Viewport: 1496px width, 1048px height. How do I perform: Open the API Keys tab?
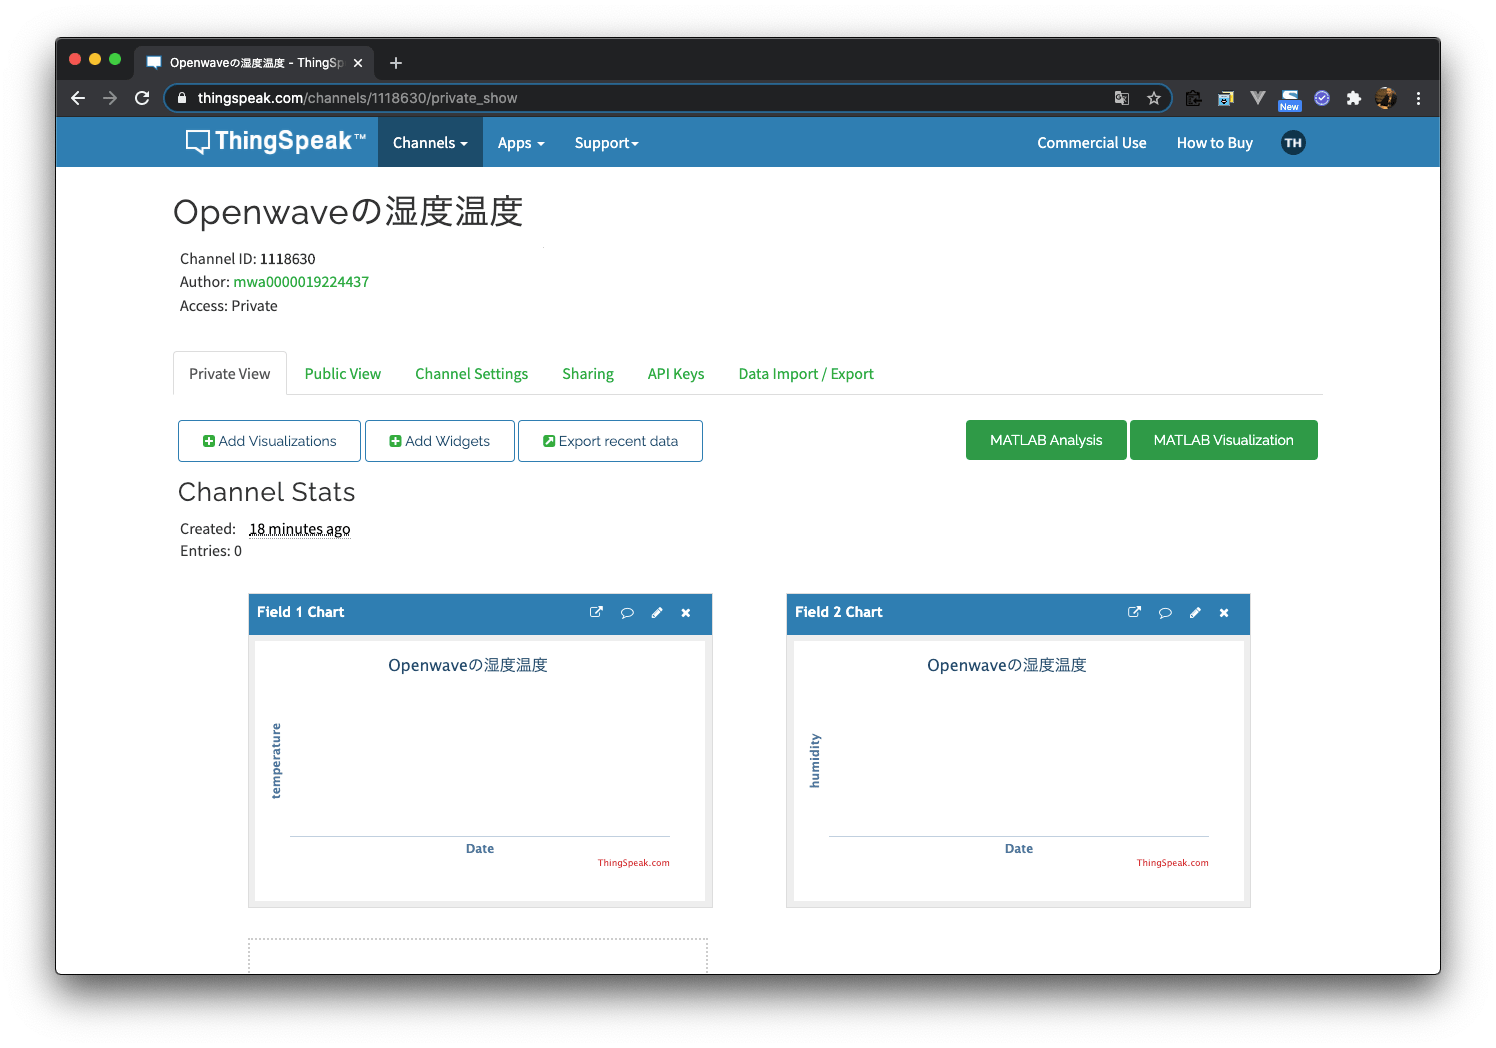pyautogui.click(x=676, y=374)
